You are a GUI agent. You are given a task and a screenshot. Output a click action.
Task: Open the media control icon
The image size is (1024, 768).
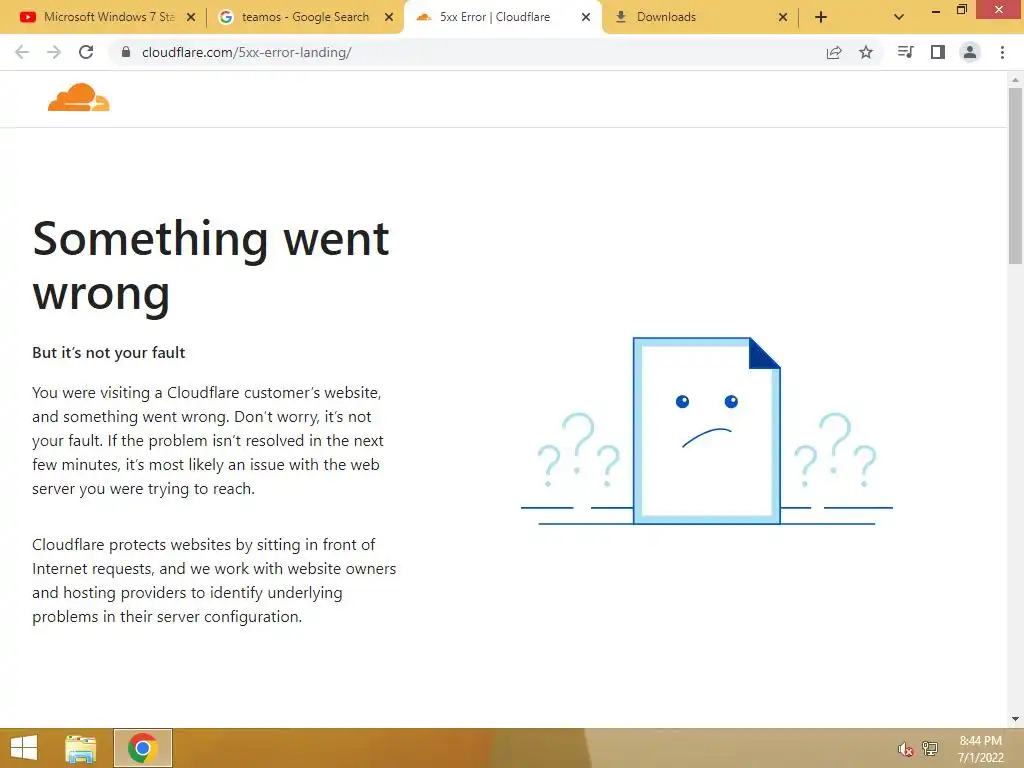pos(905,52)
